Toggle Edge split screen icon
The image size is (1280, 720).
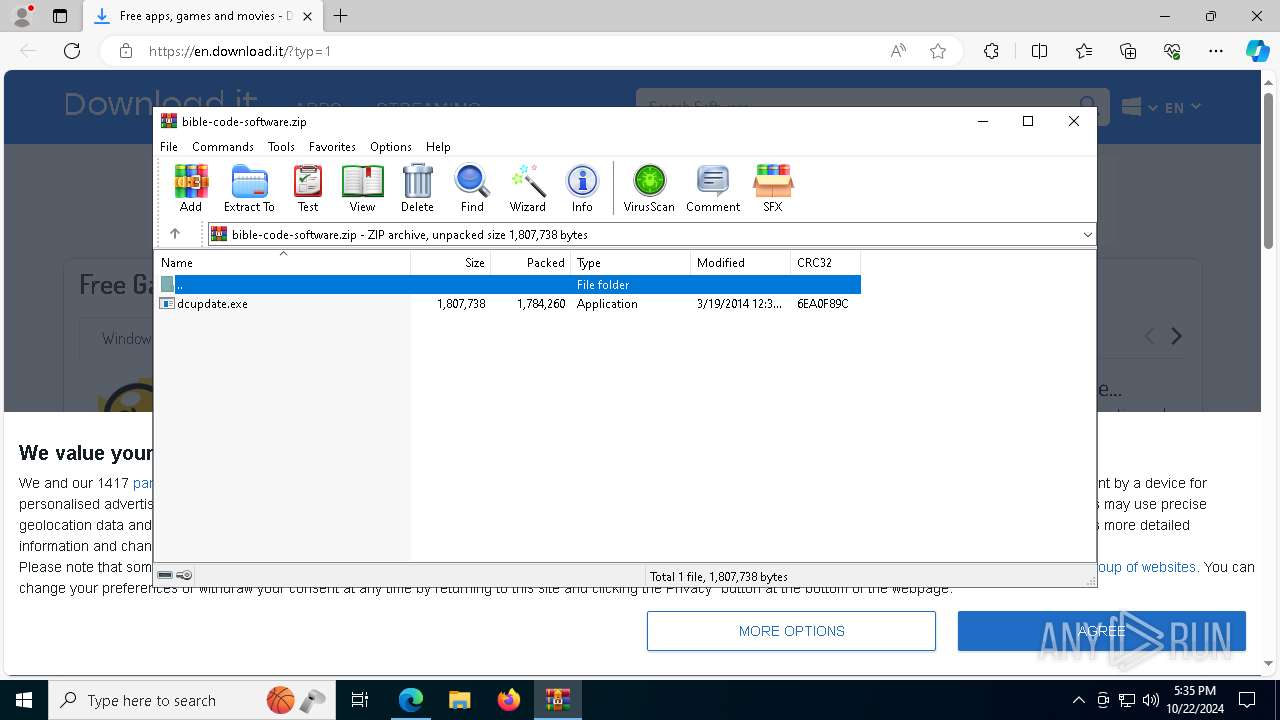pos(1039,51)
